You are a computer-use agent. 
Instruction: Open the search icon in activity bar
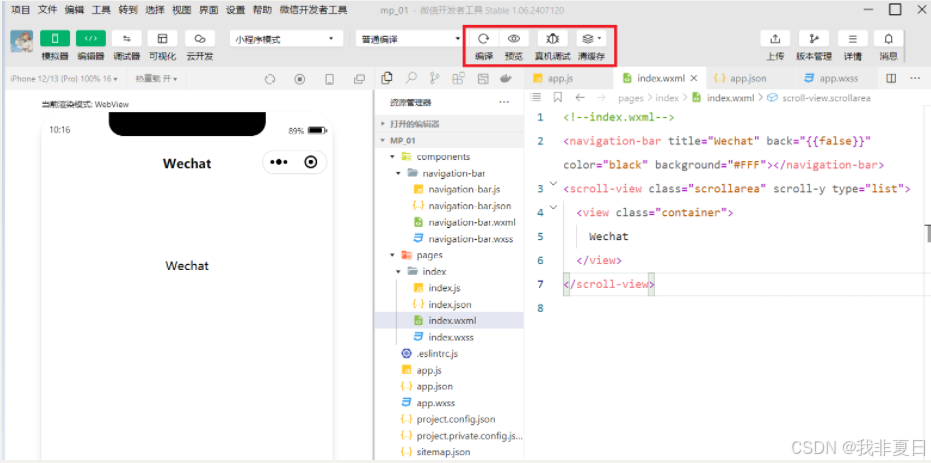[x=411, y=78]
